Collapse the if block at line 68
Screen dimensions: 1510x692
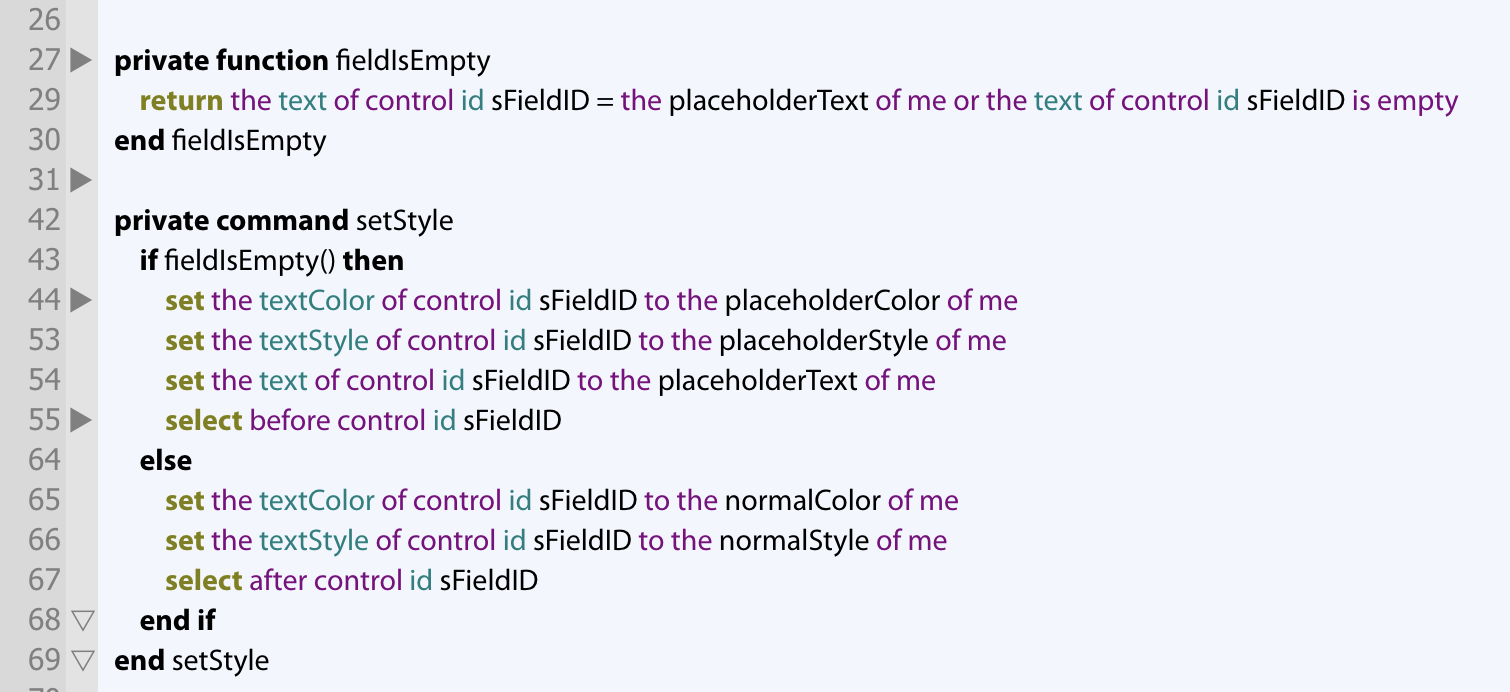click(x=82, y=621)
